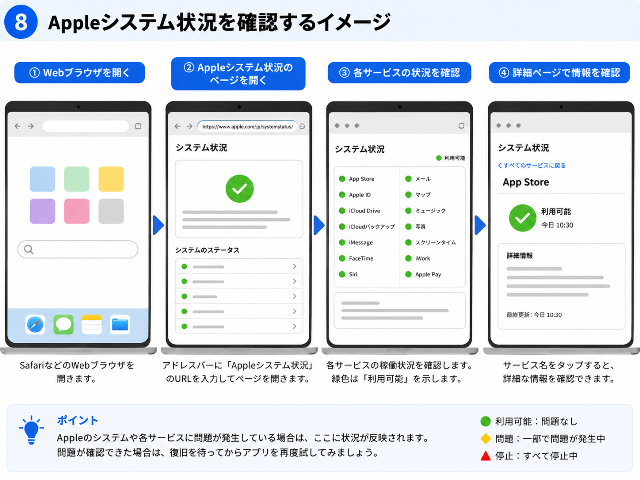This screenshot has height=480, width=640.
Task: Open the スクリーンタイム service entry
Action: click(x=431, y=242)
